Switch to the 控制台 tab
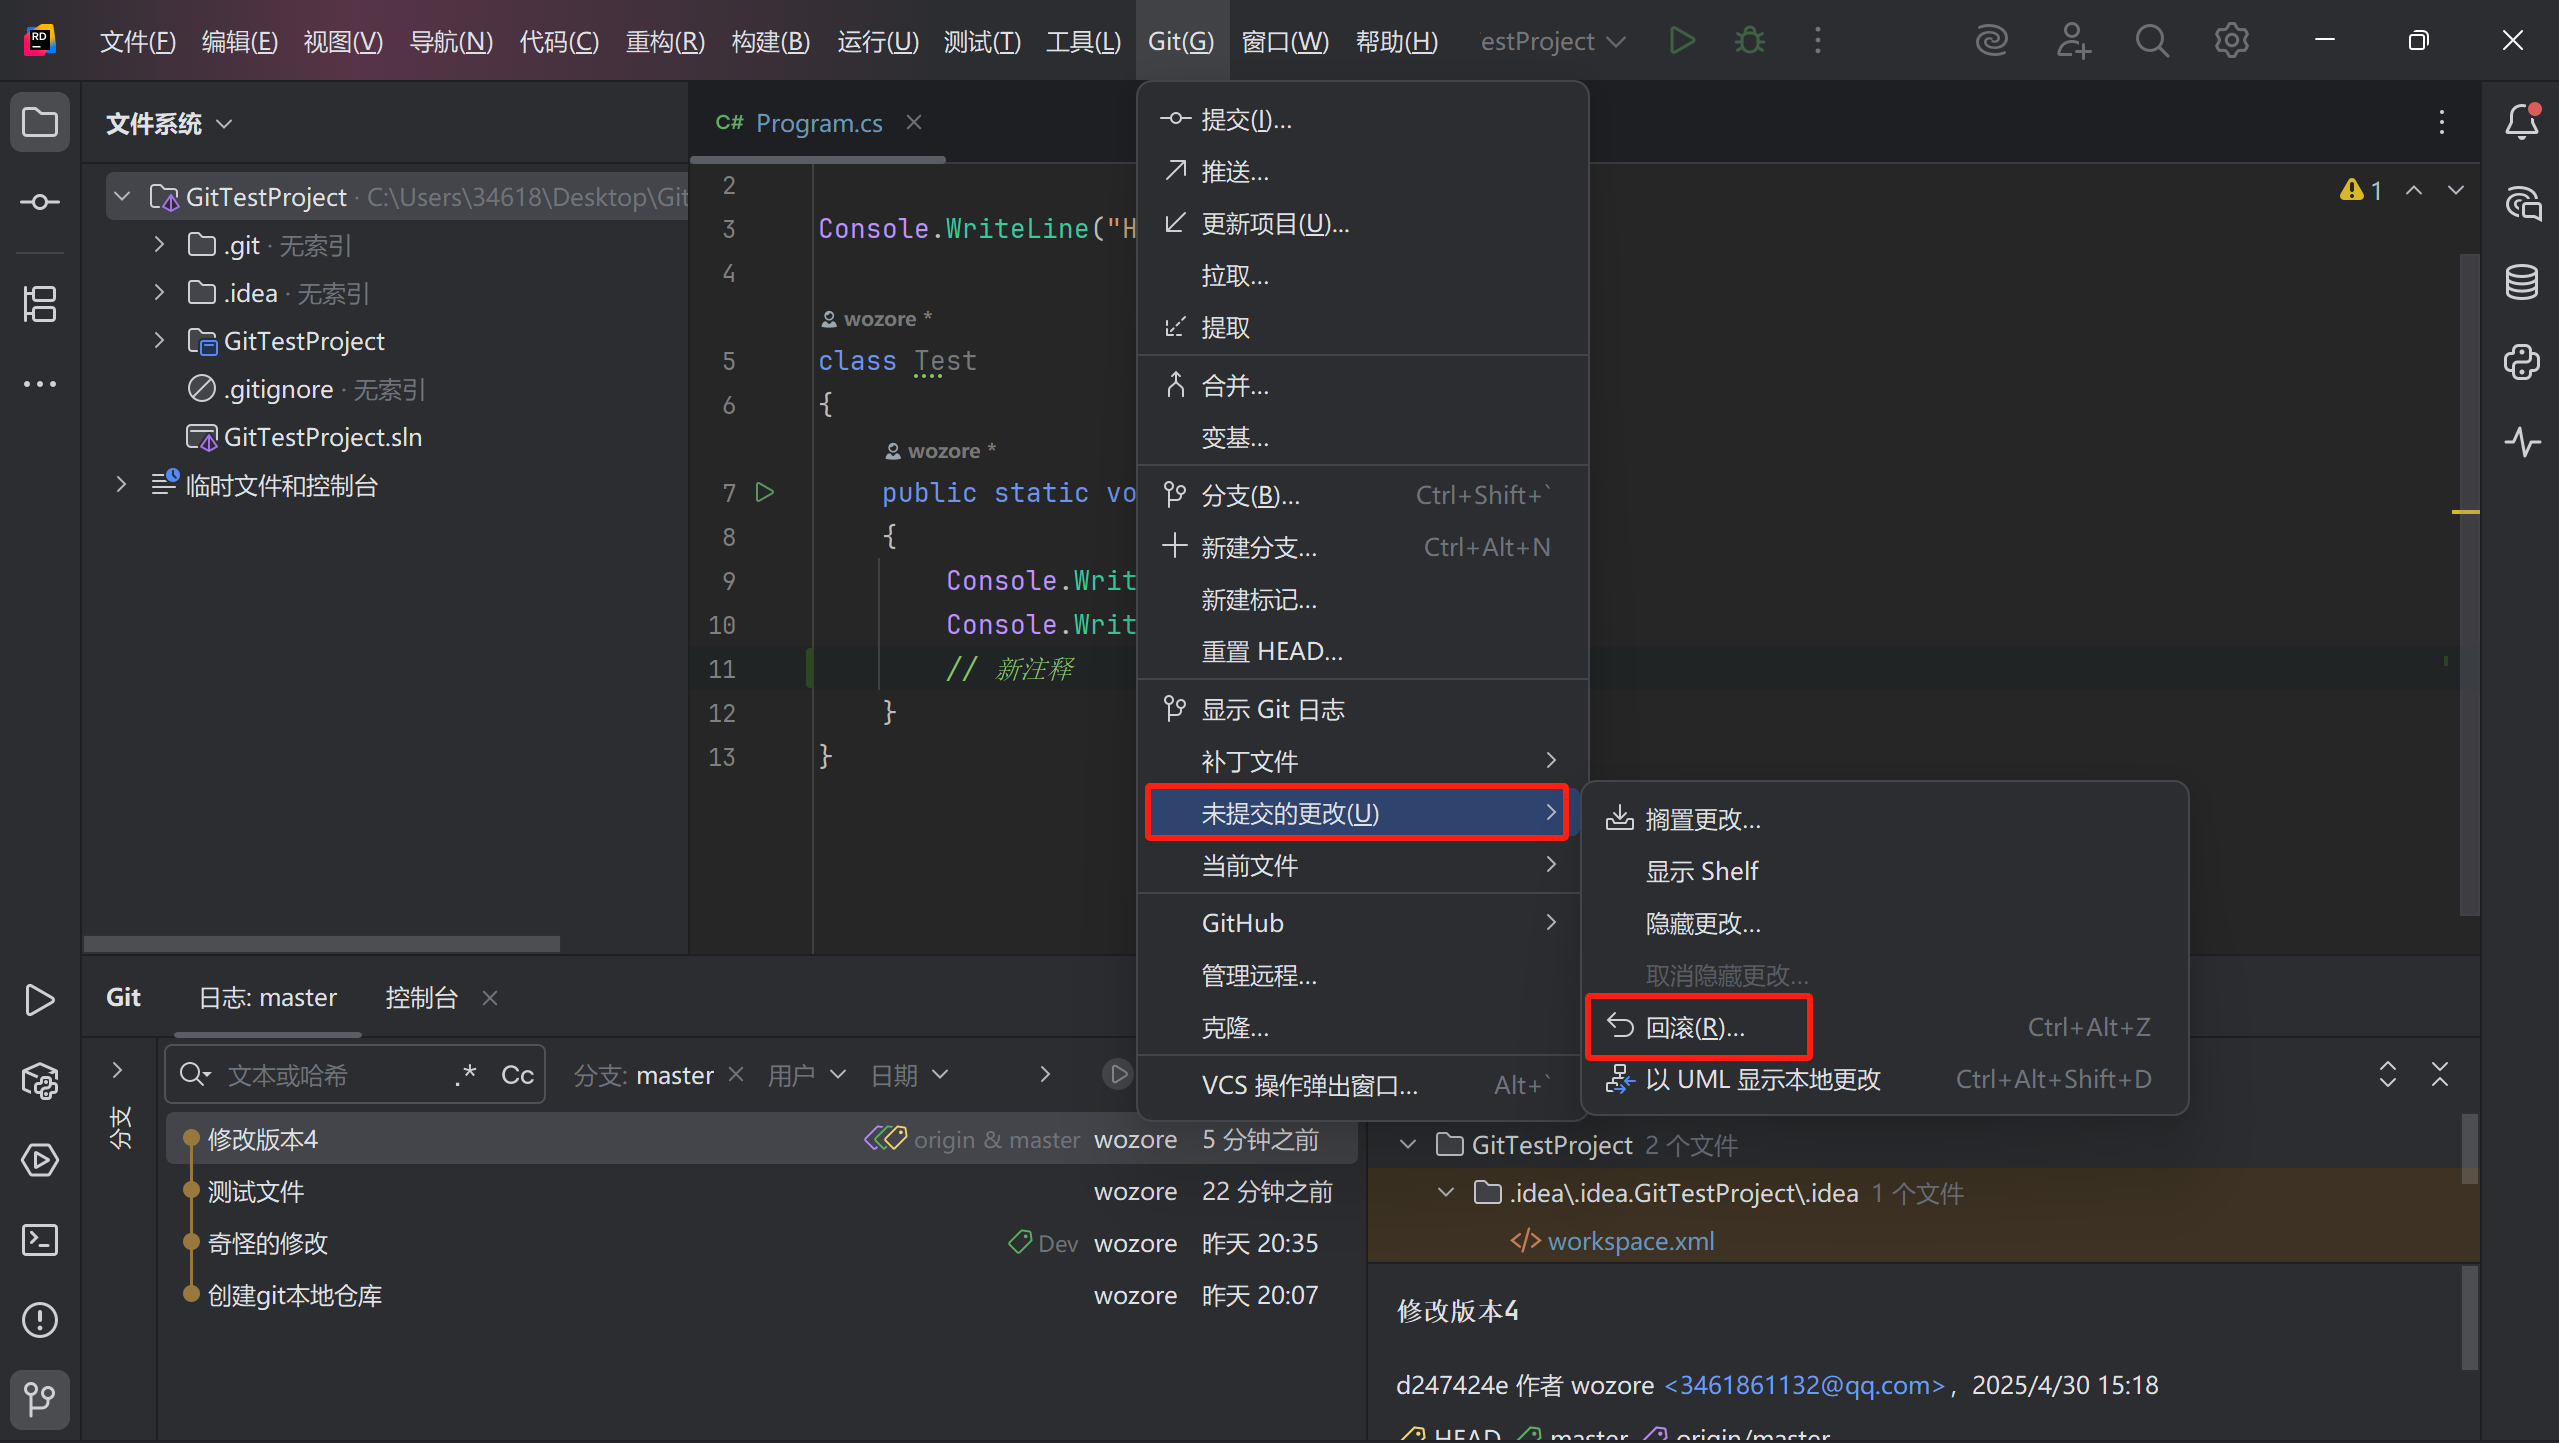The width and height of the screenshot is (2559, 1443). click(421, 998)
